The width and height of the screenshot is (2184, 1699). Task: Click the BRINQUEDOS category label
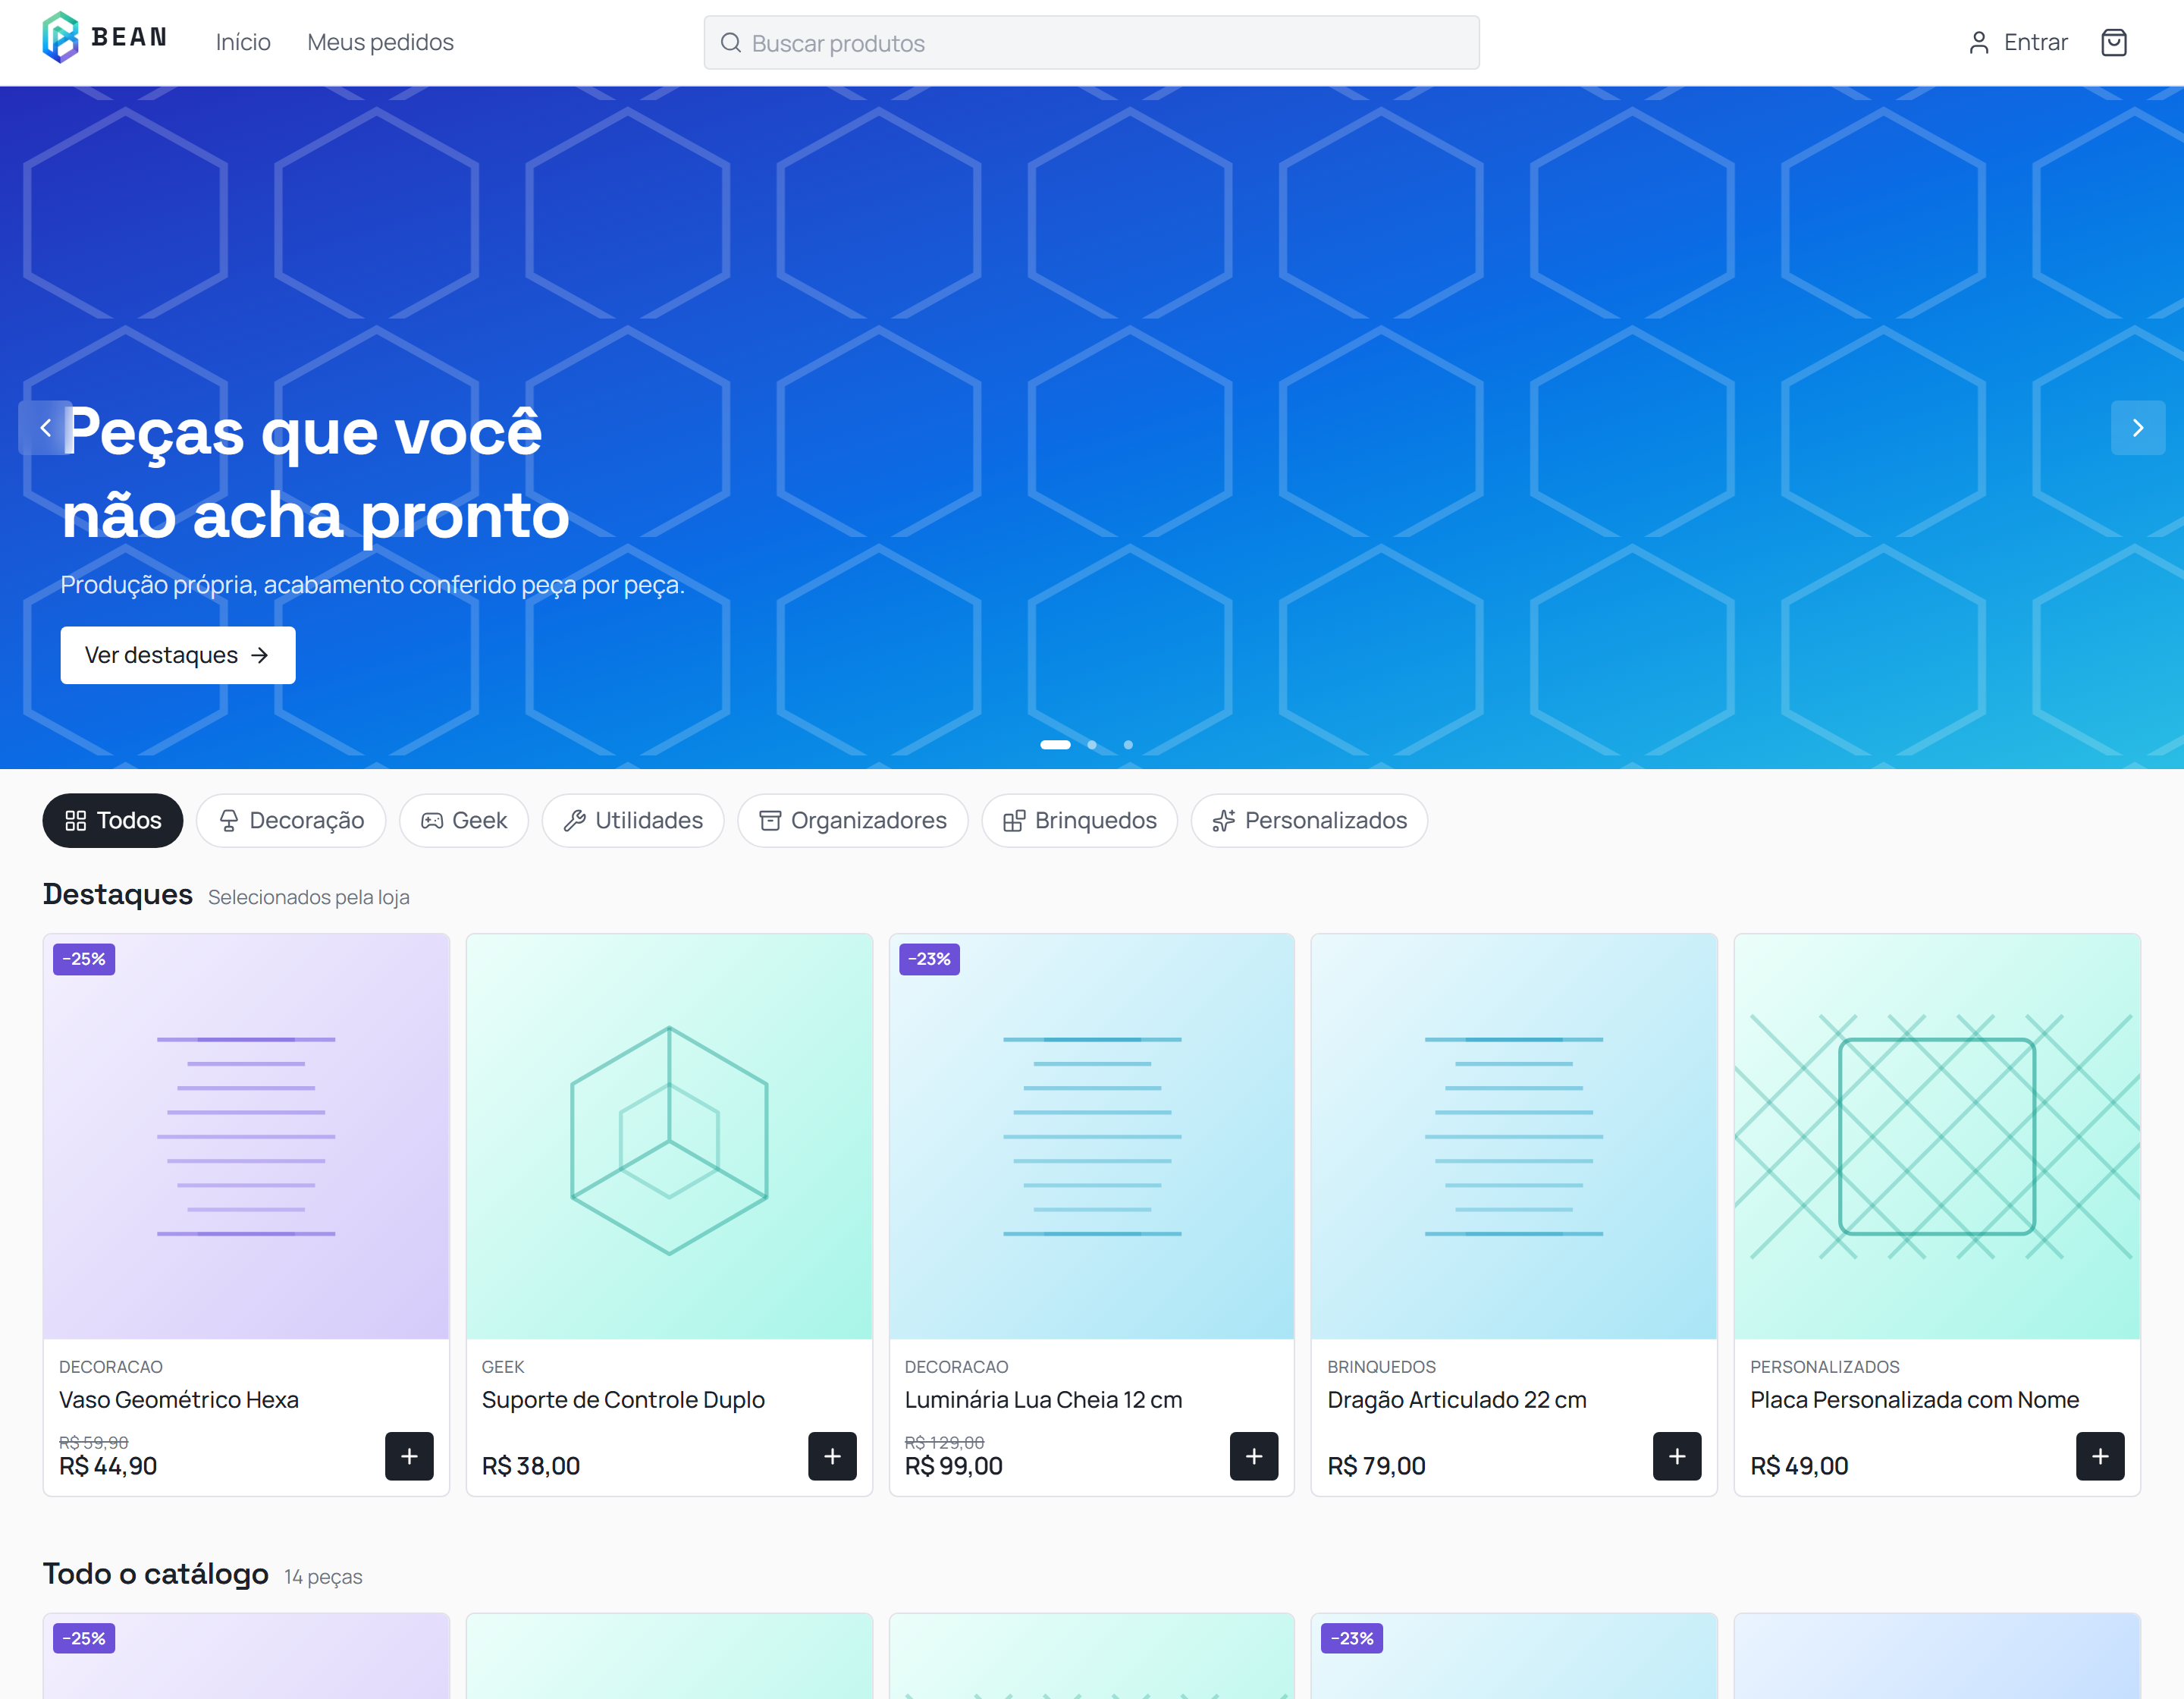pos(1381,1367)
